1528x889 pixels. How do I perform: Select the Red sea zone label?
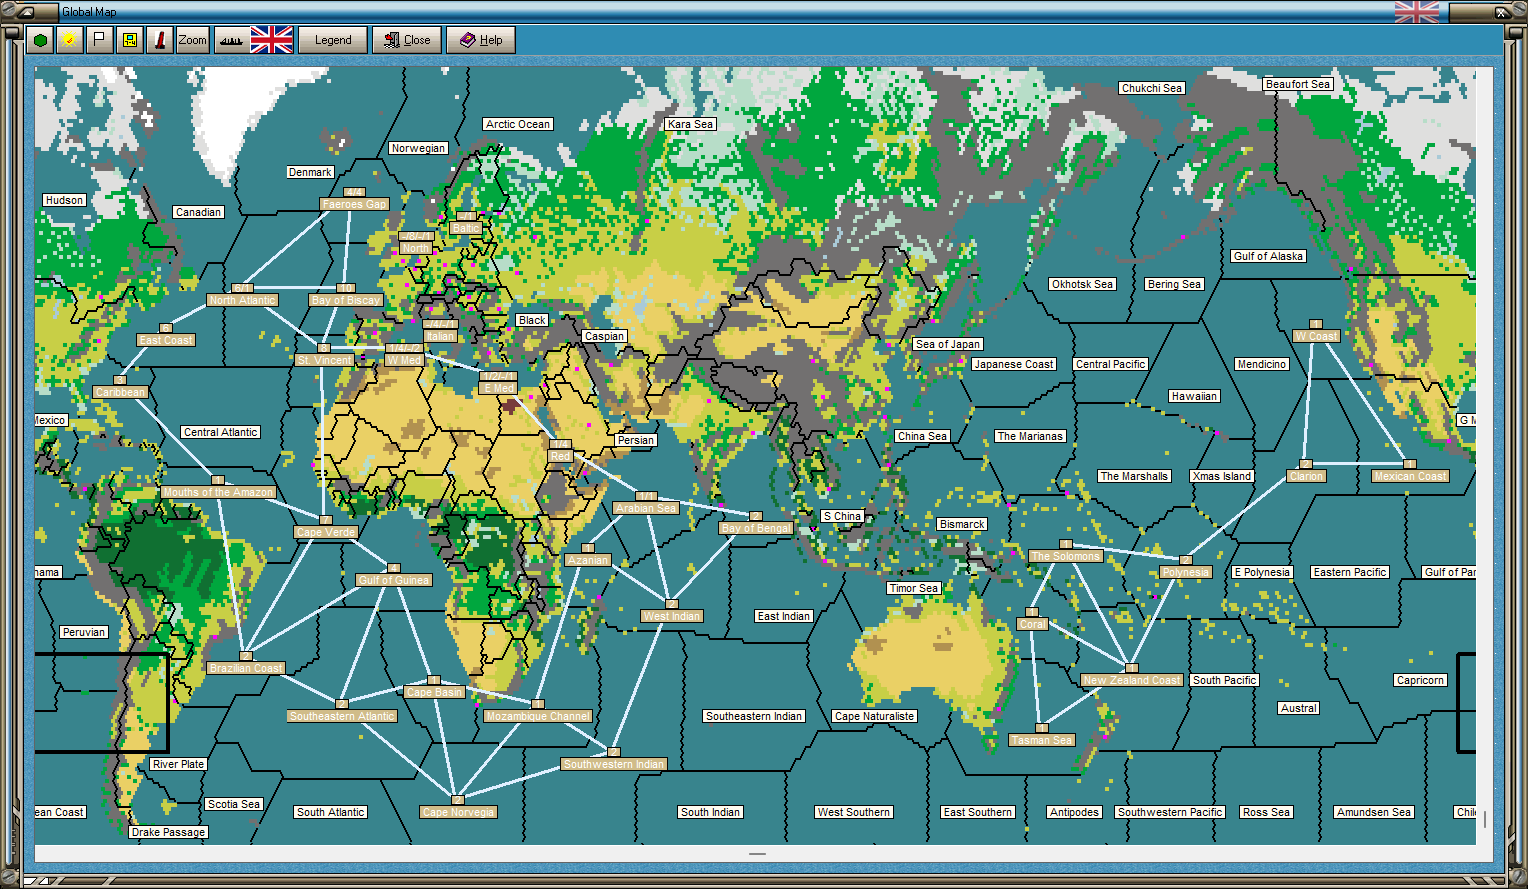coord(560,456)
